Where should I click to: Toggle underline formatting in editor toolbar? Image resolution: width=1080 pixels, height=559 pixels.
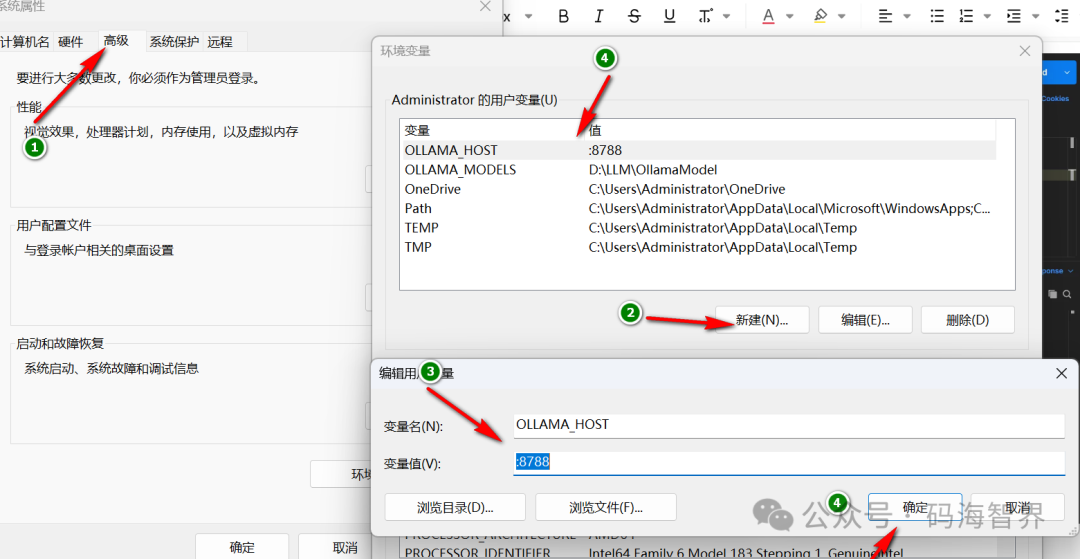click(x=669, y=17)
